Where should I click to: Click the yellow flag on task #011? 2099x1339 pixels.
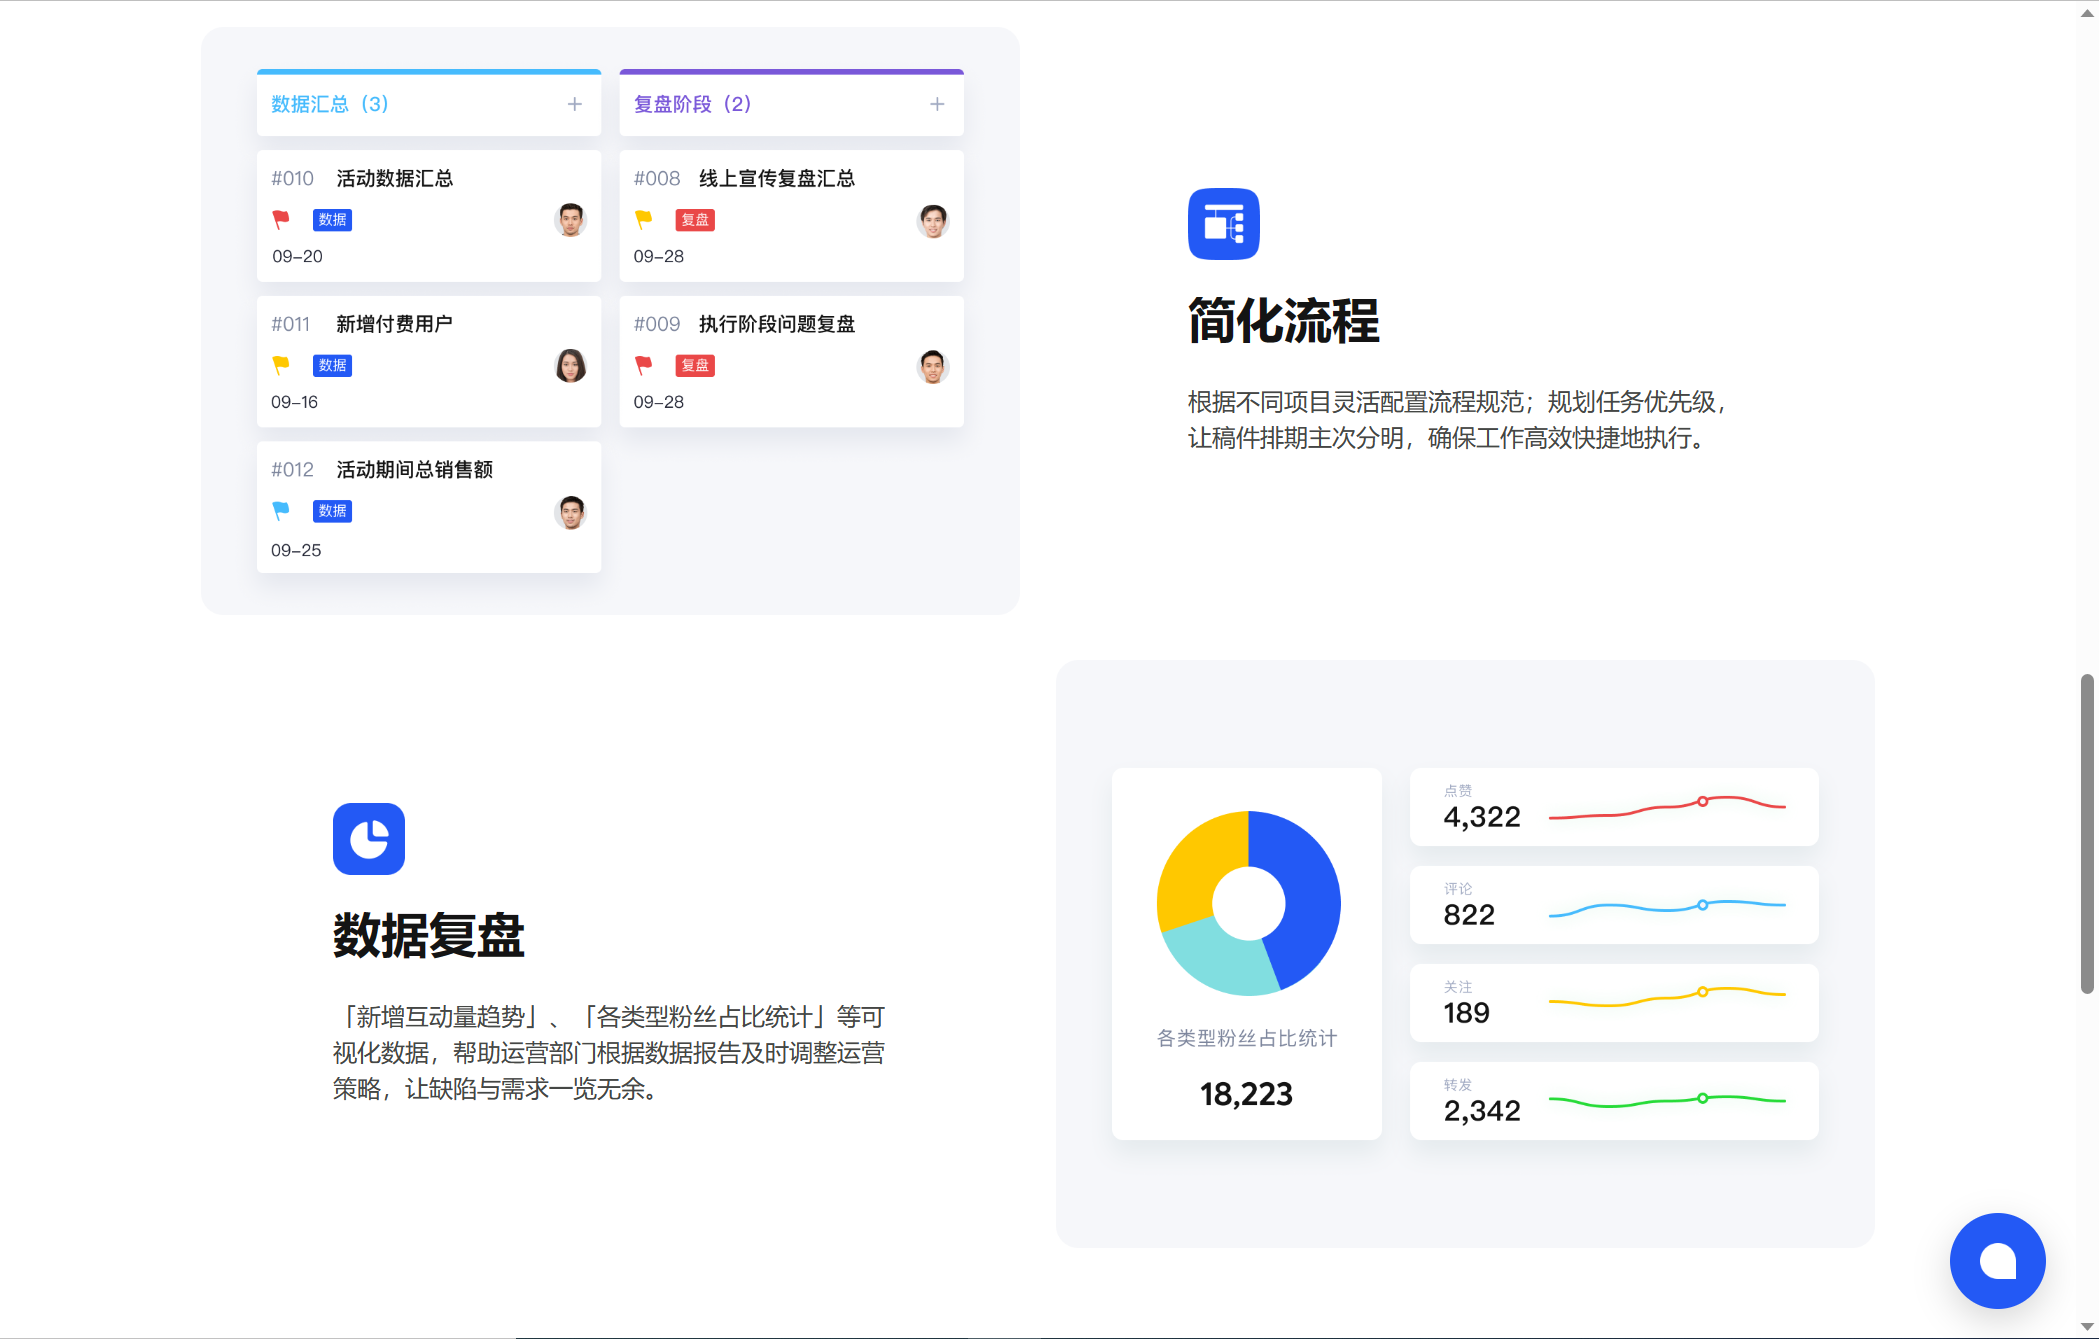(281, 365)
